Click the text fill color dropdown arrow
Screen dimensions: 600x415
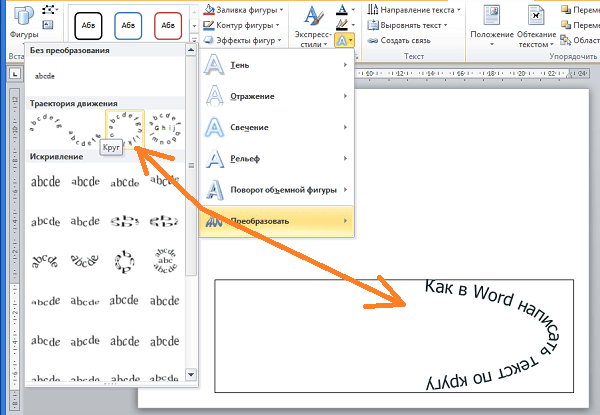(353, 10)
